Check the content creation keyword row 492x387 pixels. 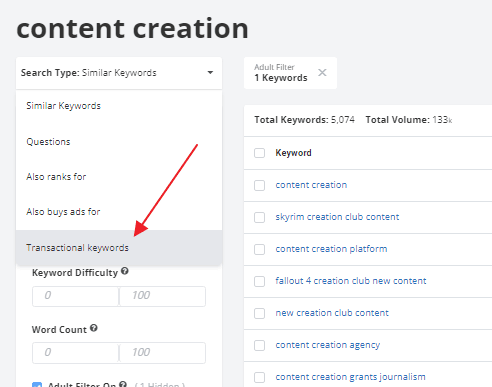[x=259, y=185]
